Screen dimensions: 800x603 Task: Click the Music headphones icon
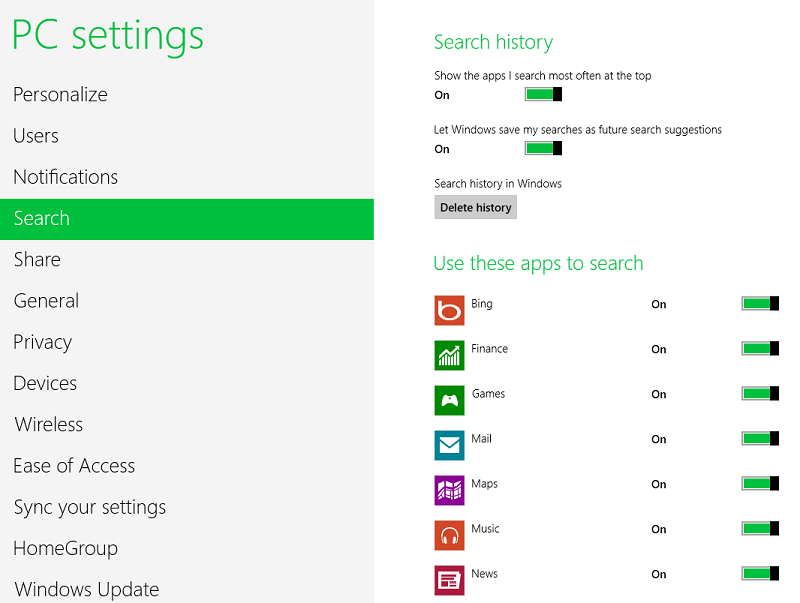tap(449, 535)
